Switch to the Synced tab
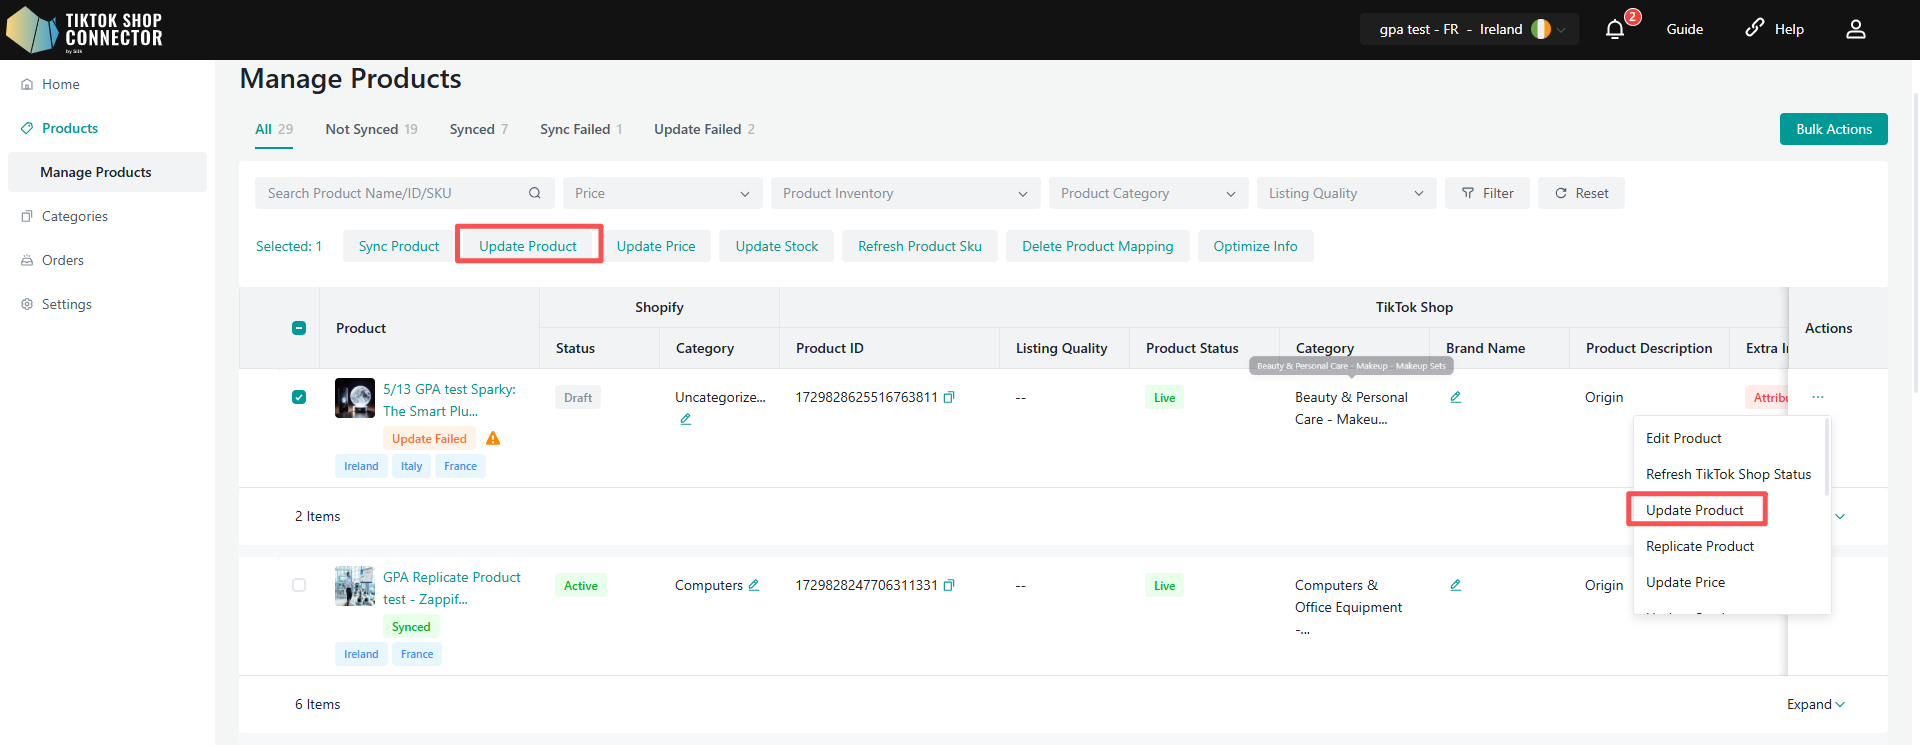The width and height of the screenshot is (1920, 745). (479, 130)
